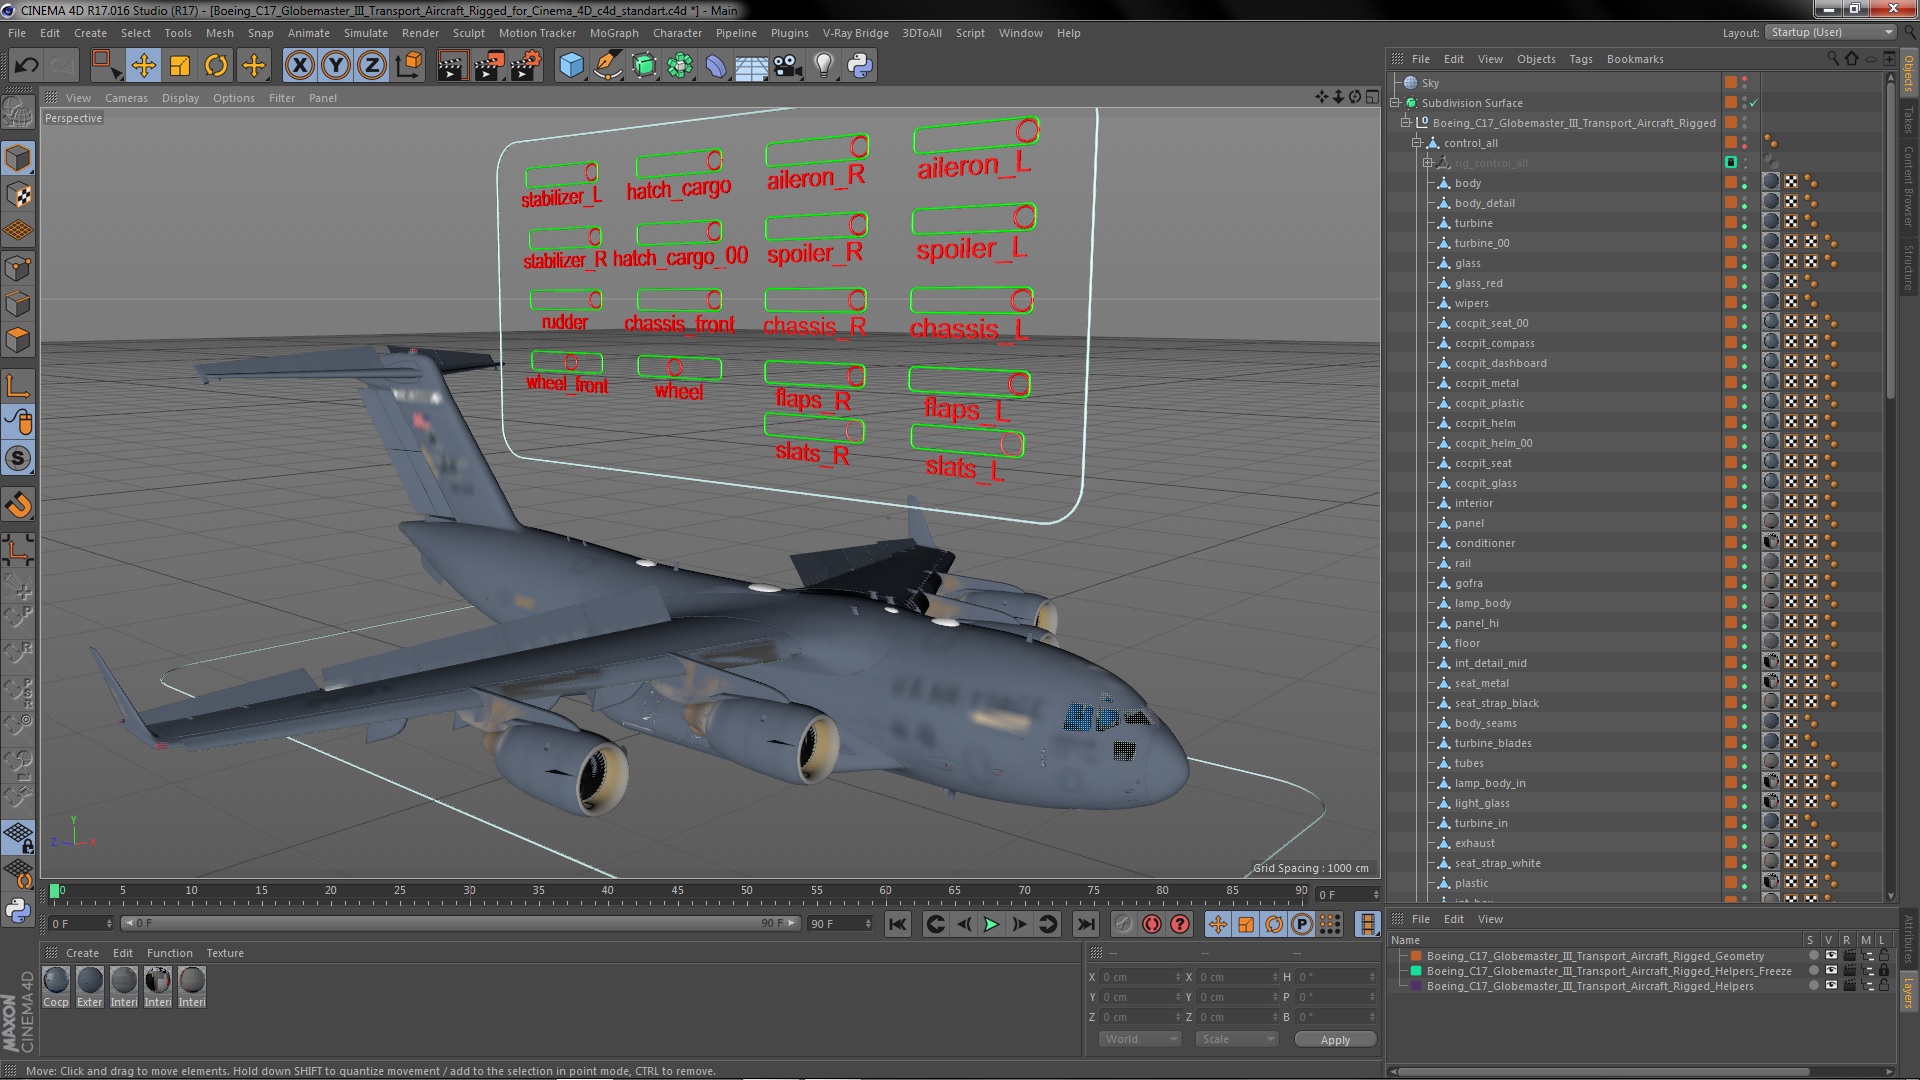Click Cocp material thumbnail

pos(56,980)
